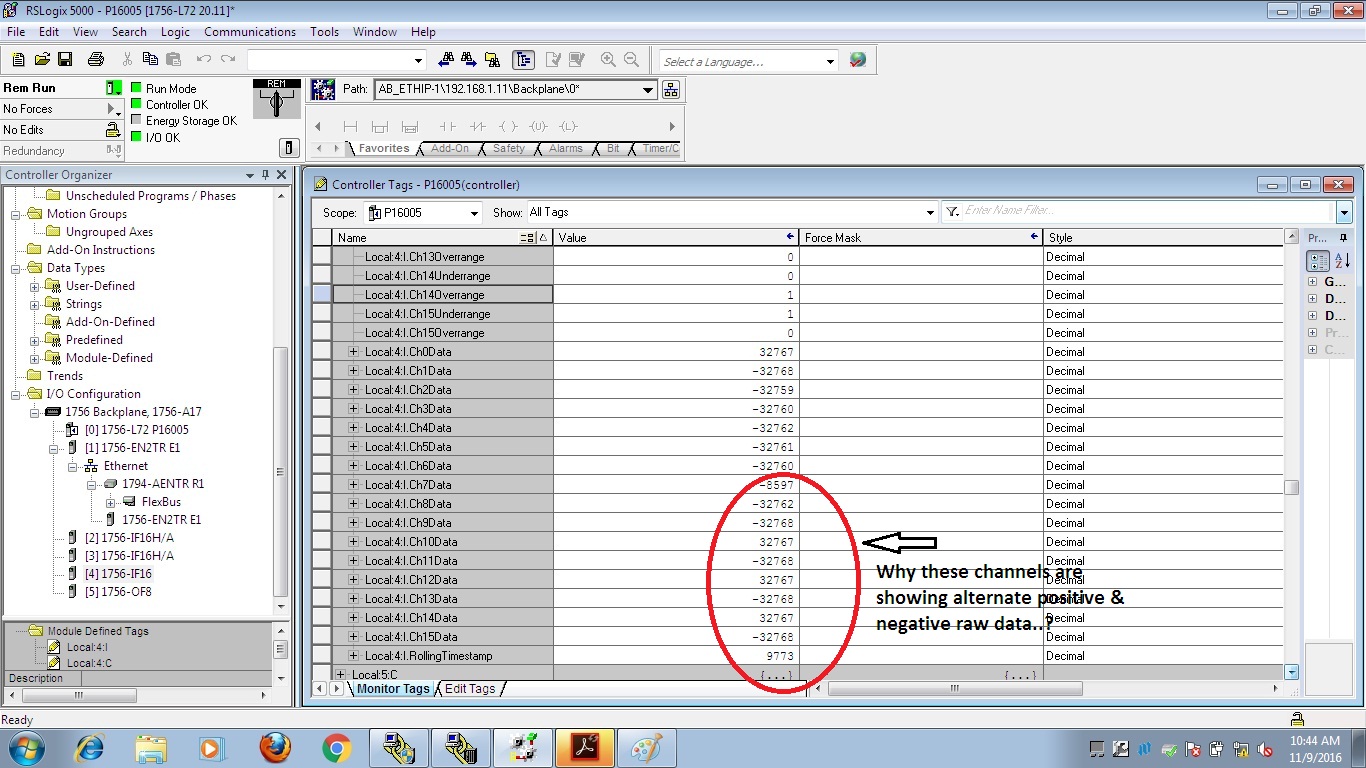Image resolution: width=1366 pixels, height=768 pixels.
Task: Insert XIO contact instruction
Action: (478, 127)
